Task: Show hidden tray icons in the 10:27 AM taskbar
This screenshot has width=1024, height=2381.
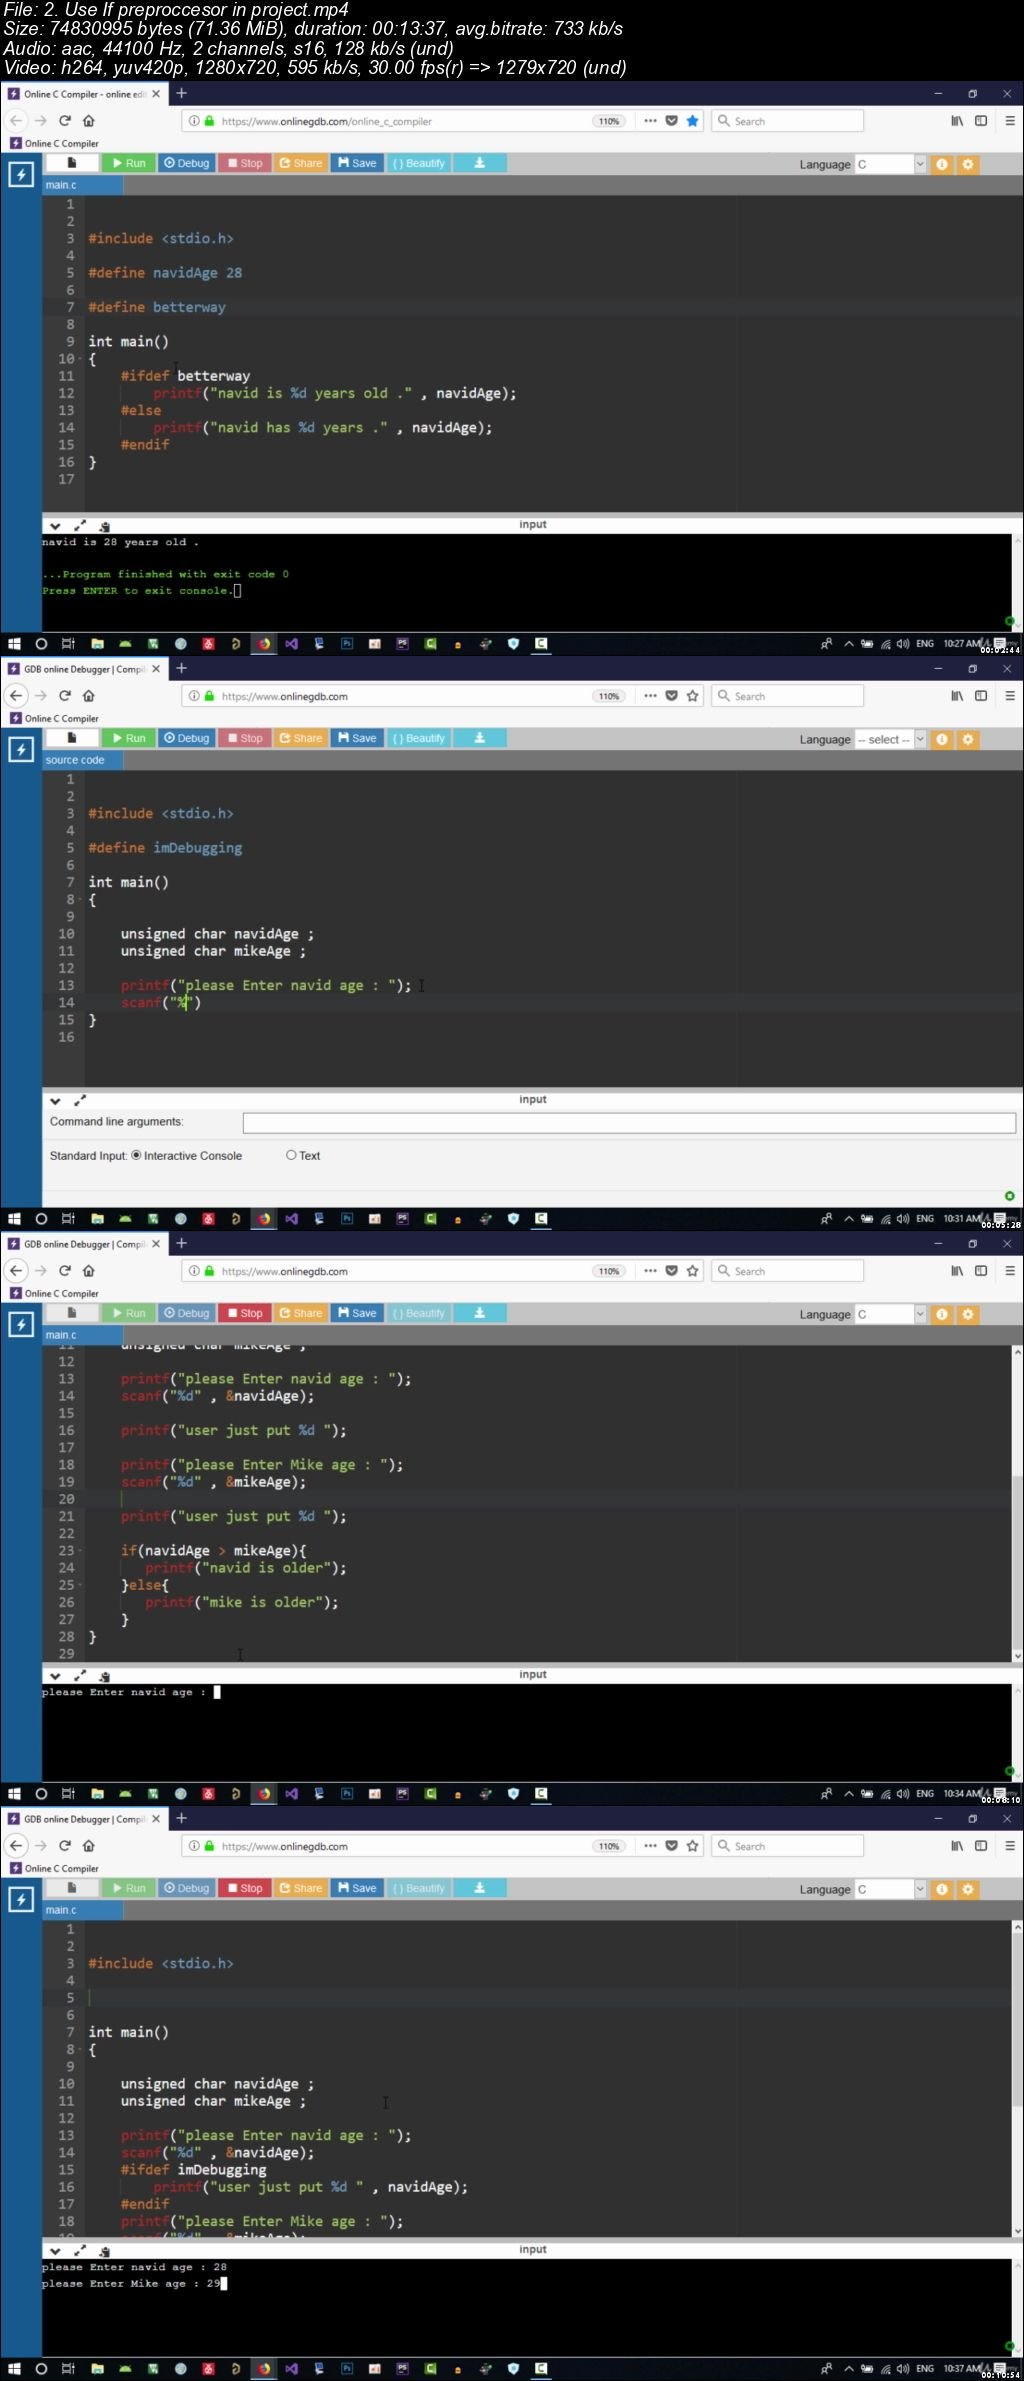Action: coord(849,644)
